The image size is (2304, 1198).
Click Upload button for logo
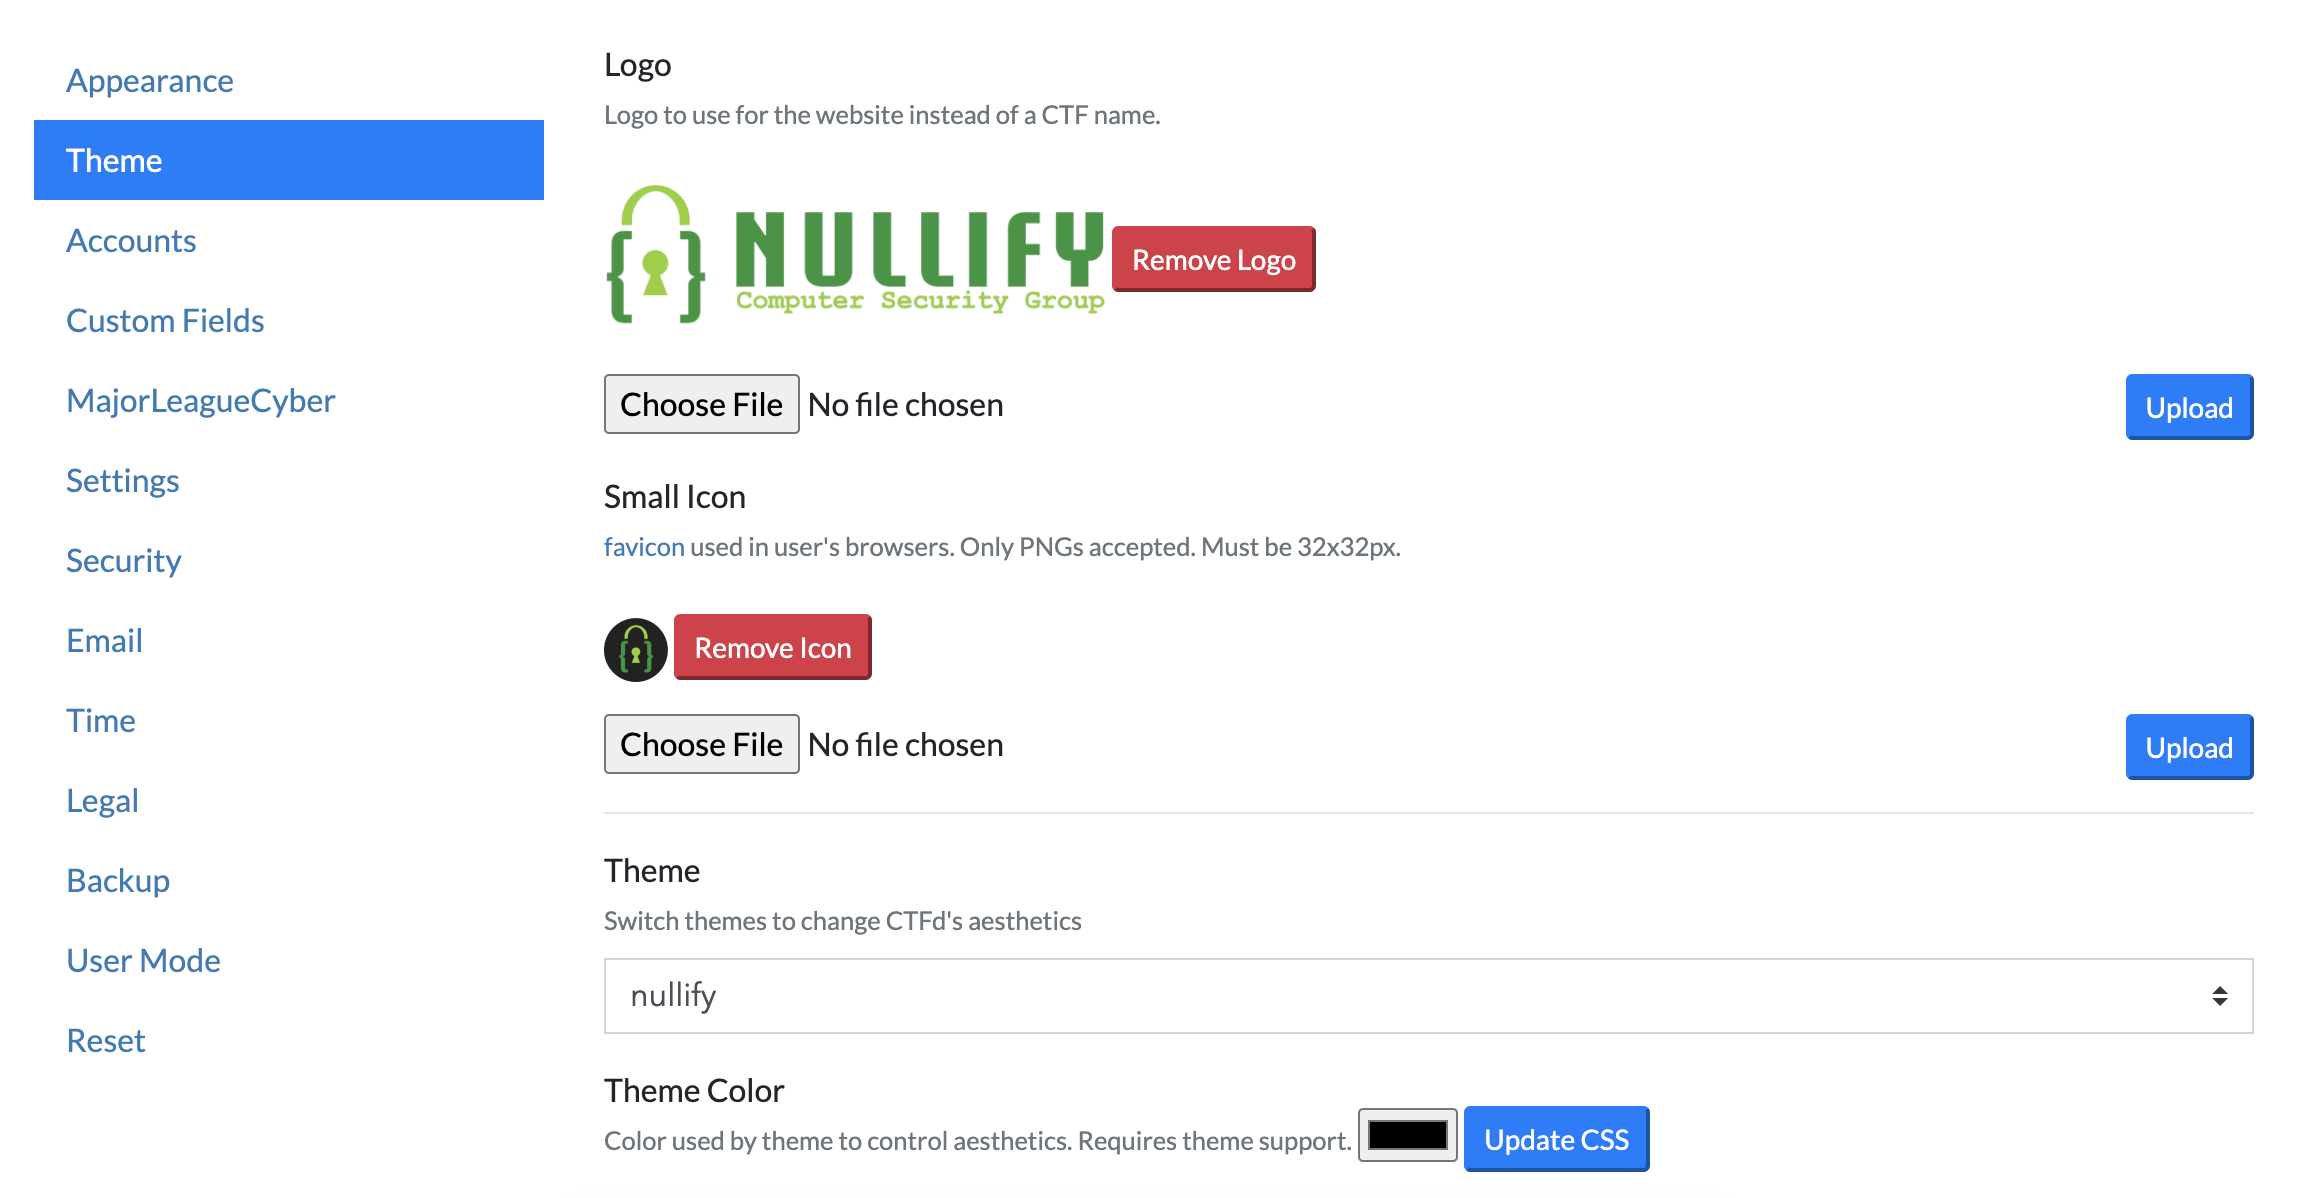coord(2190,407)
